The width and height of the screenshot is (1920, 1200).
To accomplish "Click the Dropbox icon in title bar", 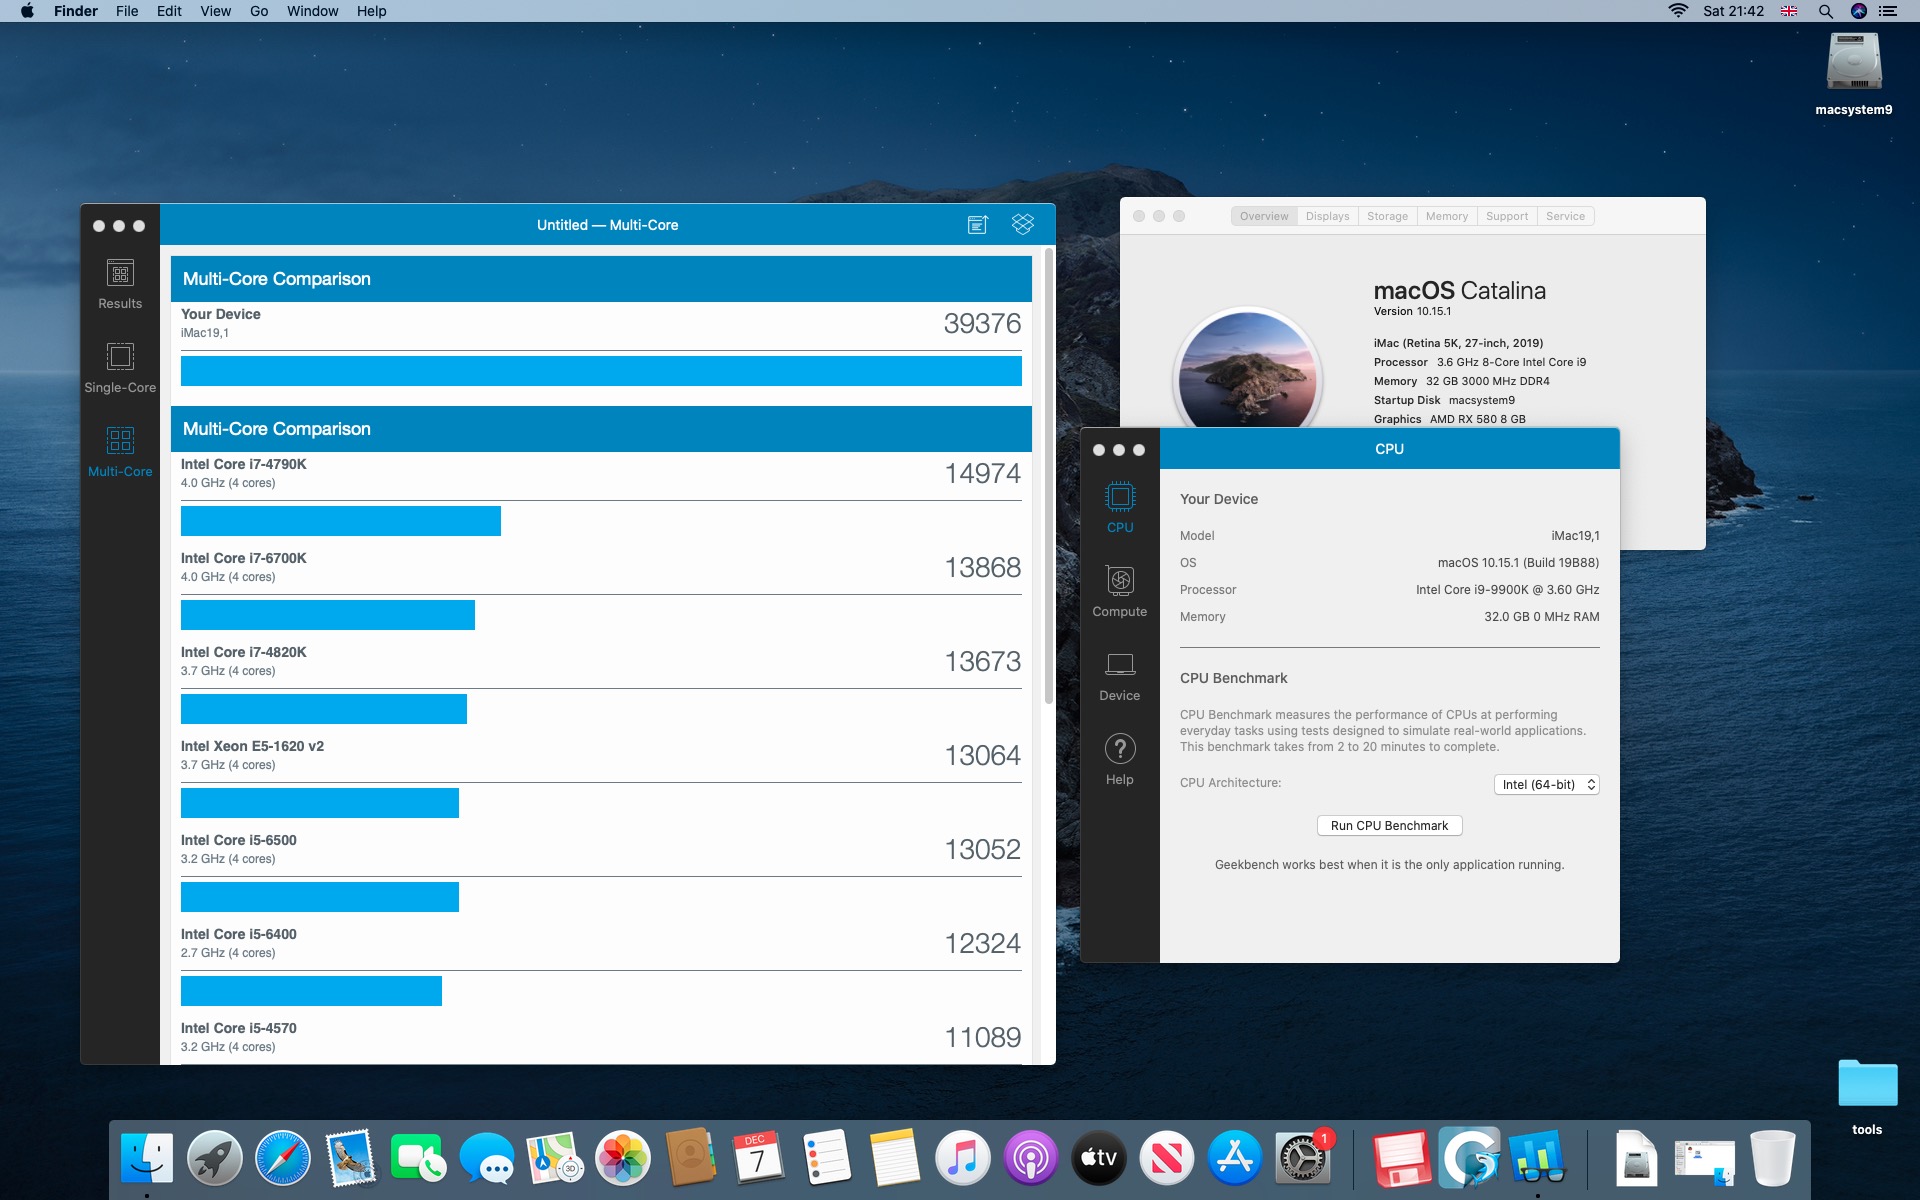I will tap(1022, 224).
